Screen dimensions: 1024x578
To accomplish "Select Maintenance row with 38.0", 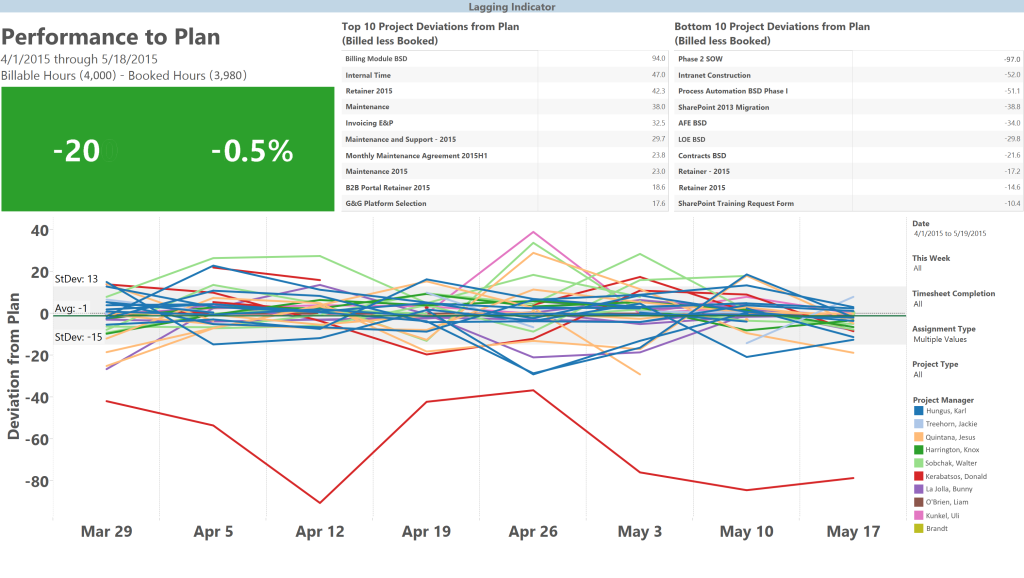I will click(505, 106).
